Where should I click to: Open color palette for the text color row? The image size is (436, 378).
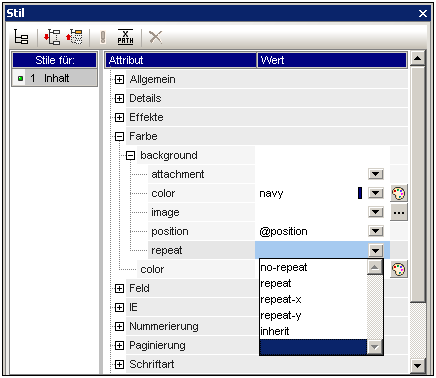[x=399, y=269]
